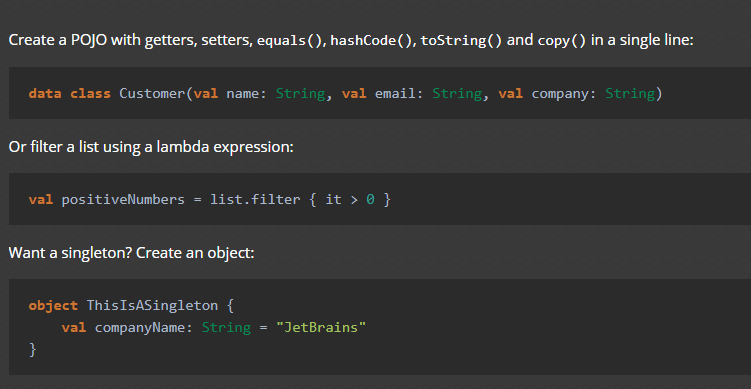The image size is (751, 389).
Task: Click the inline 'toString()' code text
Action: pos(461,40)
